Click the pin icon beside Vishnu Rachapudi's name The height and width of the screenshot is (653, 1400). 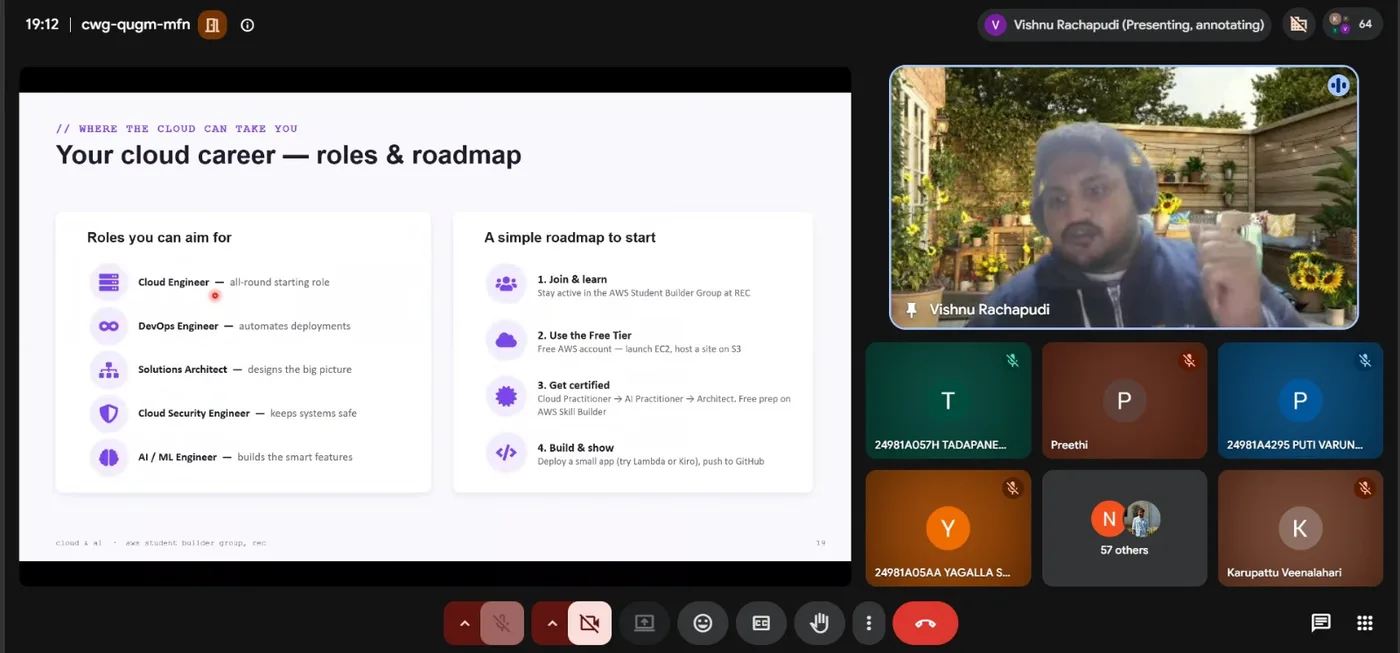911,310
